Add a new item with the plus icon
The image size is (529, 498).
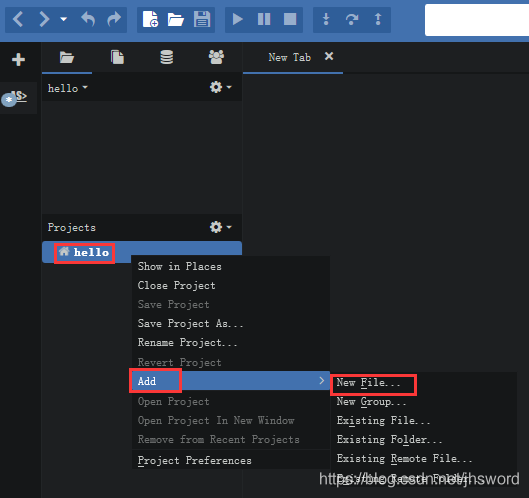click(x=18, y=60)
